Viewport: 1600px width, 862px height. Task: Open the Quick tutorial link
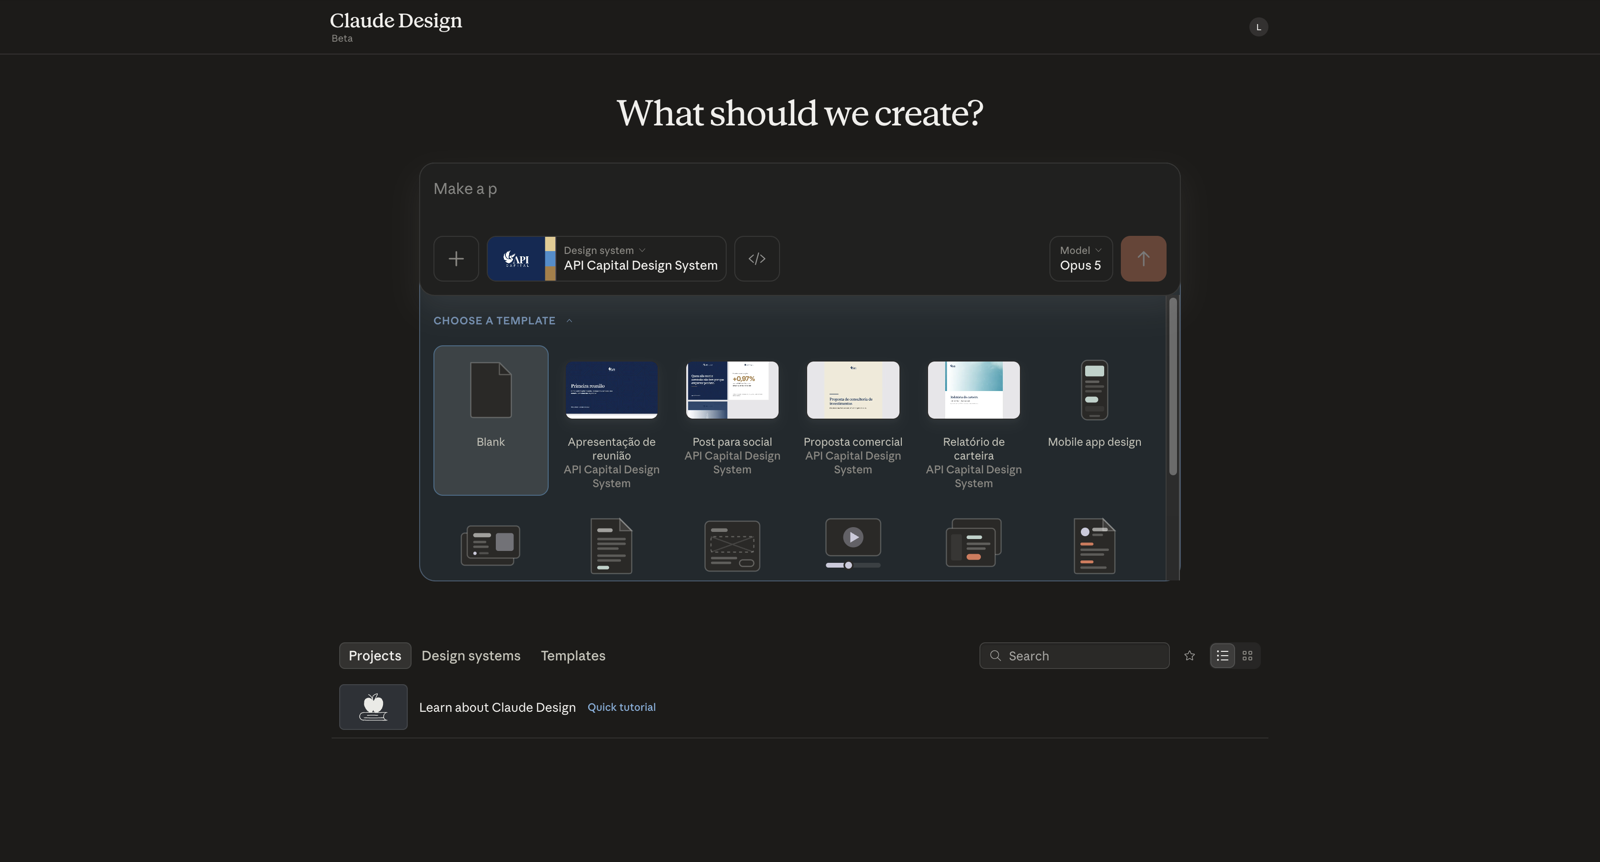(x=622, y=707)
